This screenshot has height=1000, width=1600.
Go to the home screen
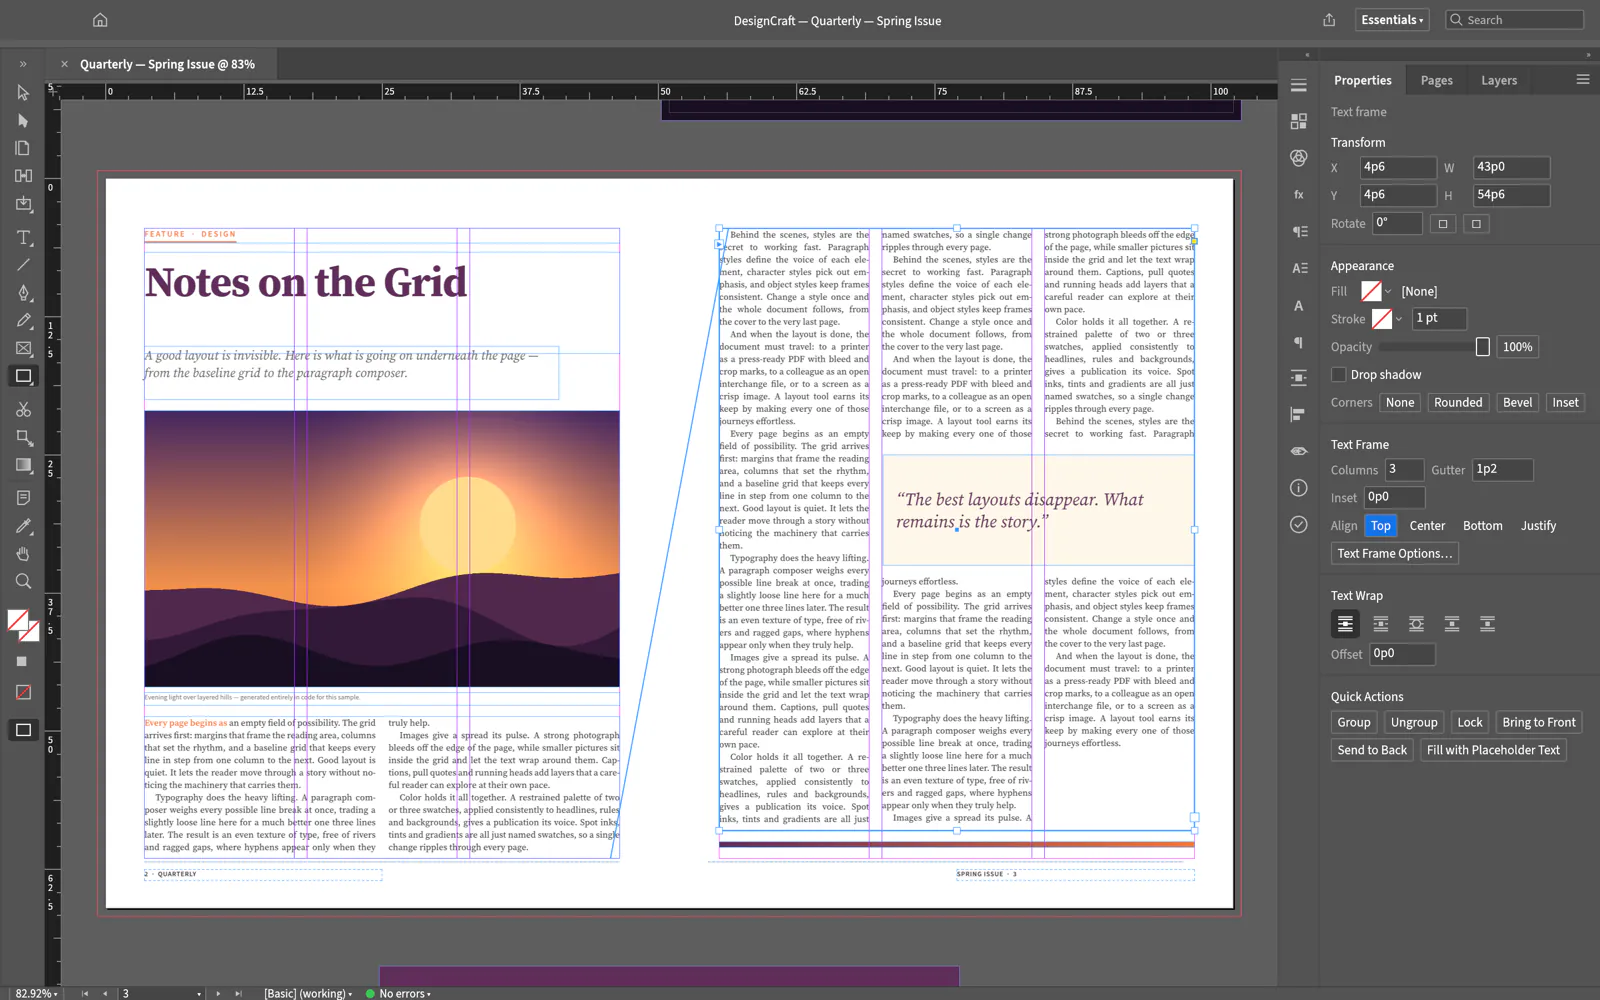100,20
